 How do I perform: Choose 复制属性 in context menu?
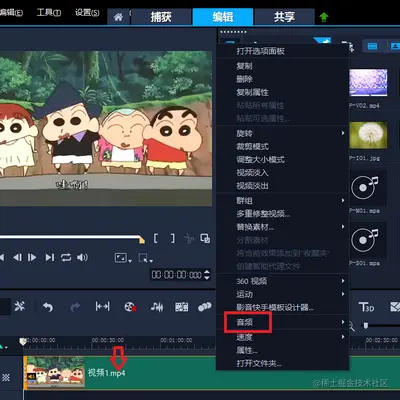point(282,92)
